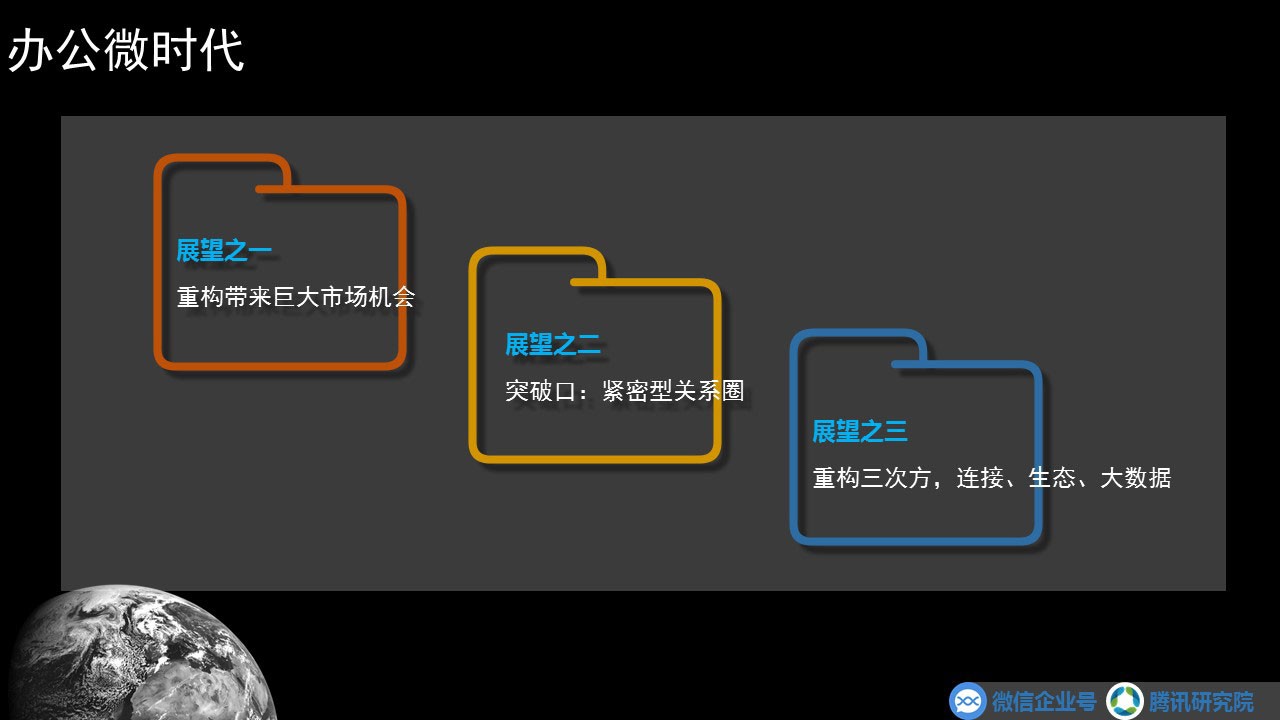The image size is (1280, 720).
Task: Click the 微信企业号 round logo icon
Action: tap(968, 701)
